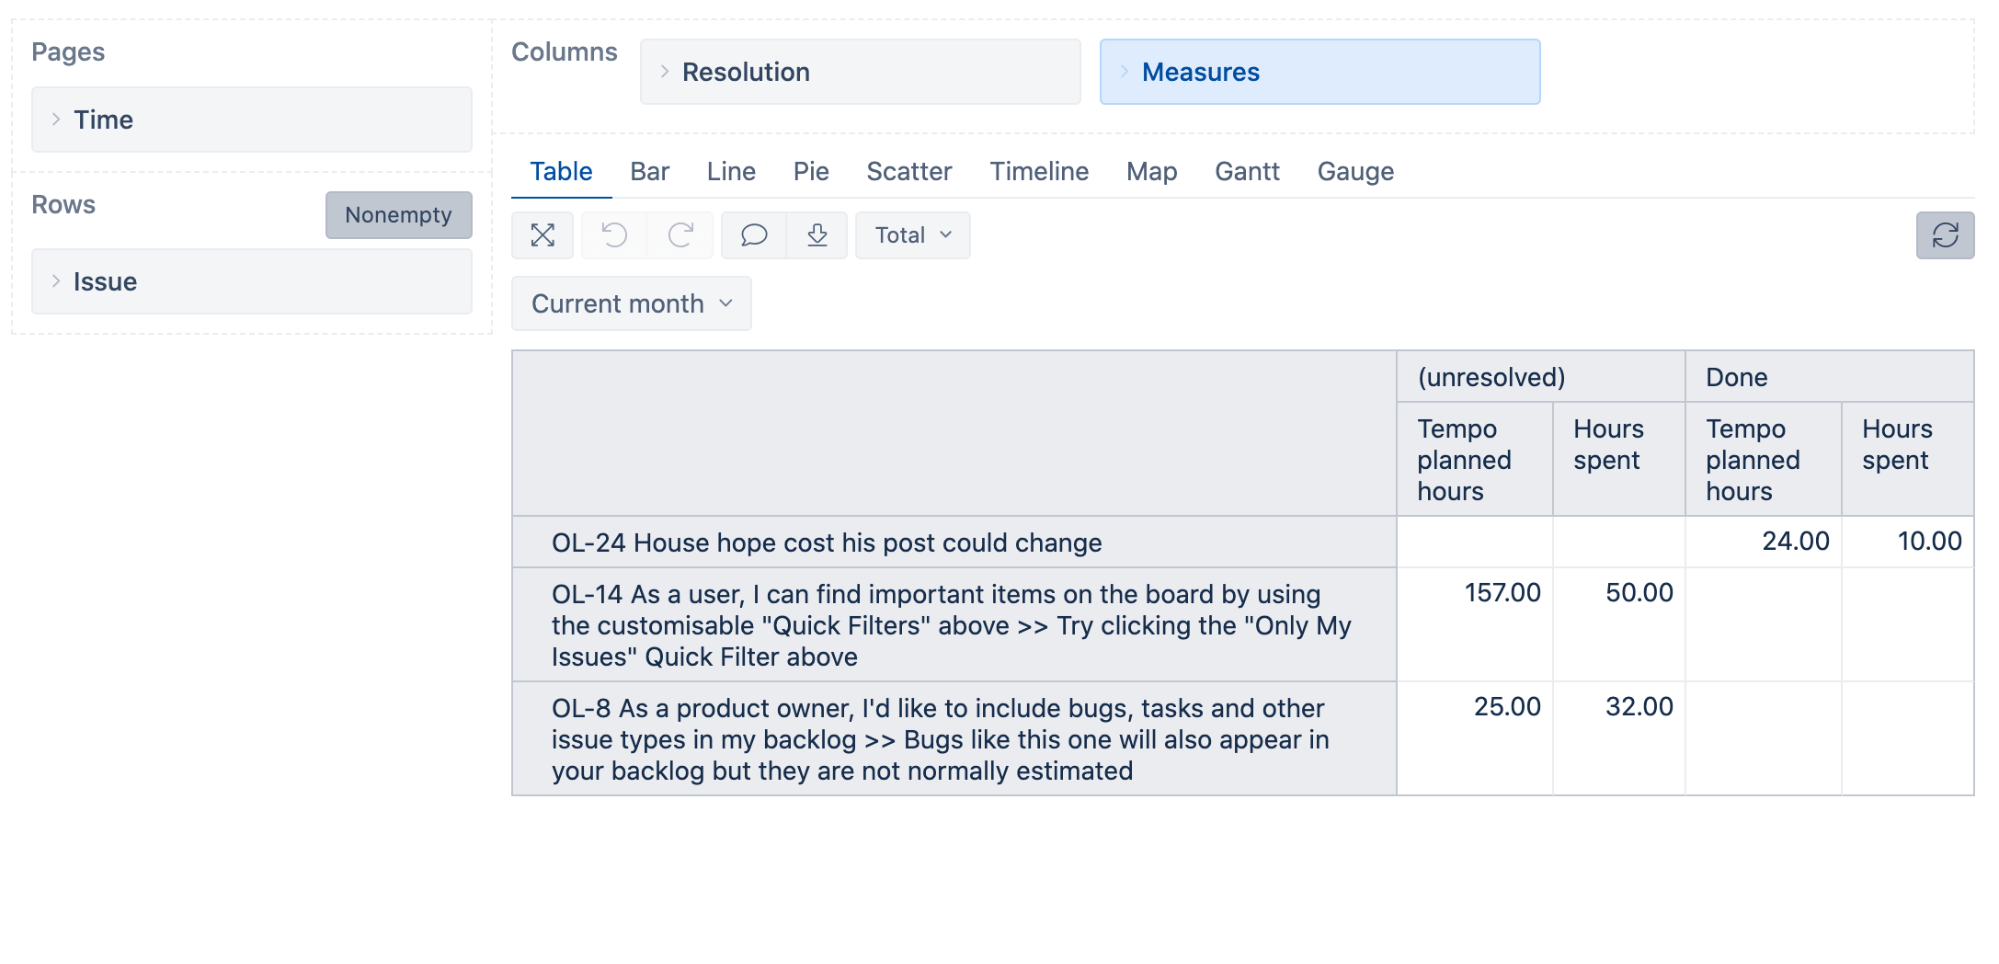Screen dimensions: 1999x964
Task: Click the fullscreen expand arrows icon
Action: 543,235
